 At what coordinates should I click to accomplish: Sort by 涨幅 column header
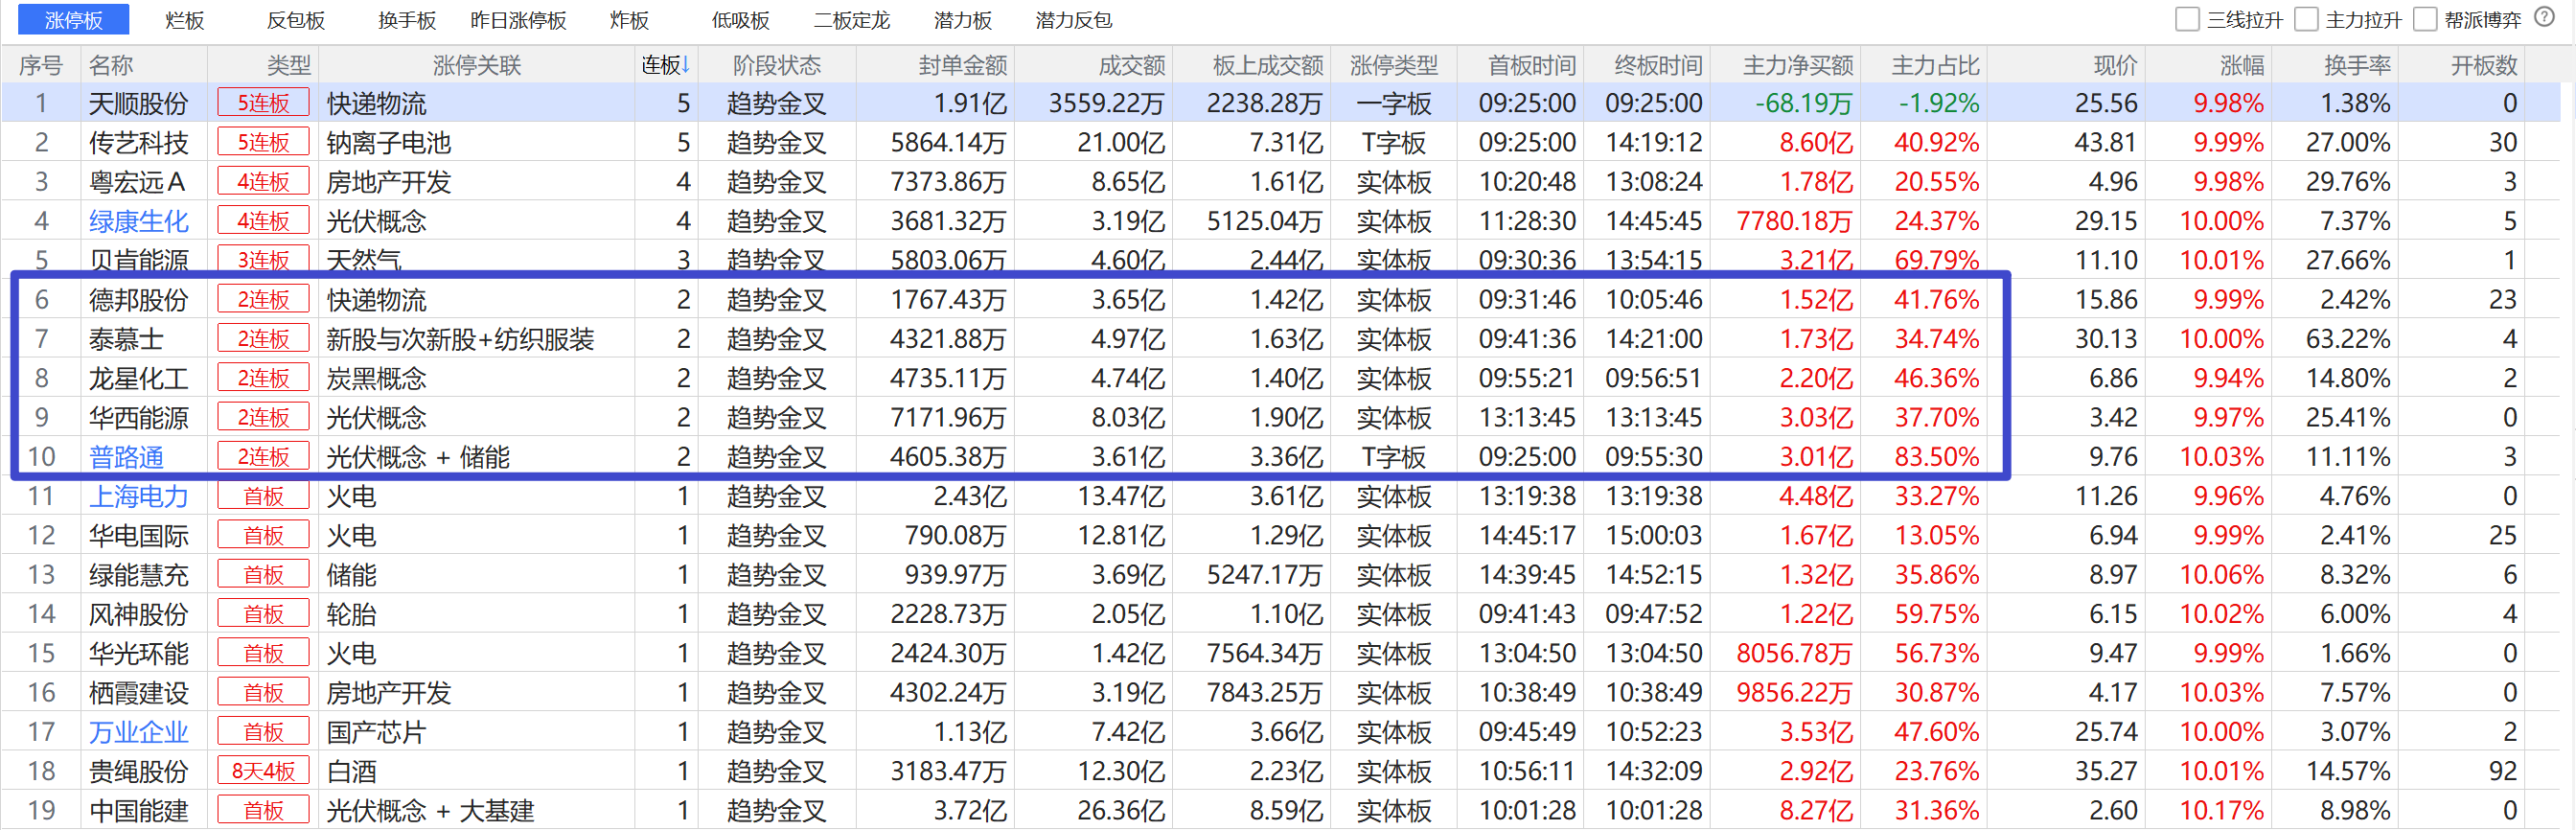point(2242,65)
